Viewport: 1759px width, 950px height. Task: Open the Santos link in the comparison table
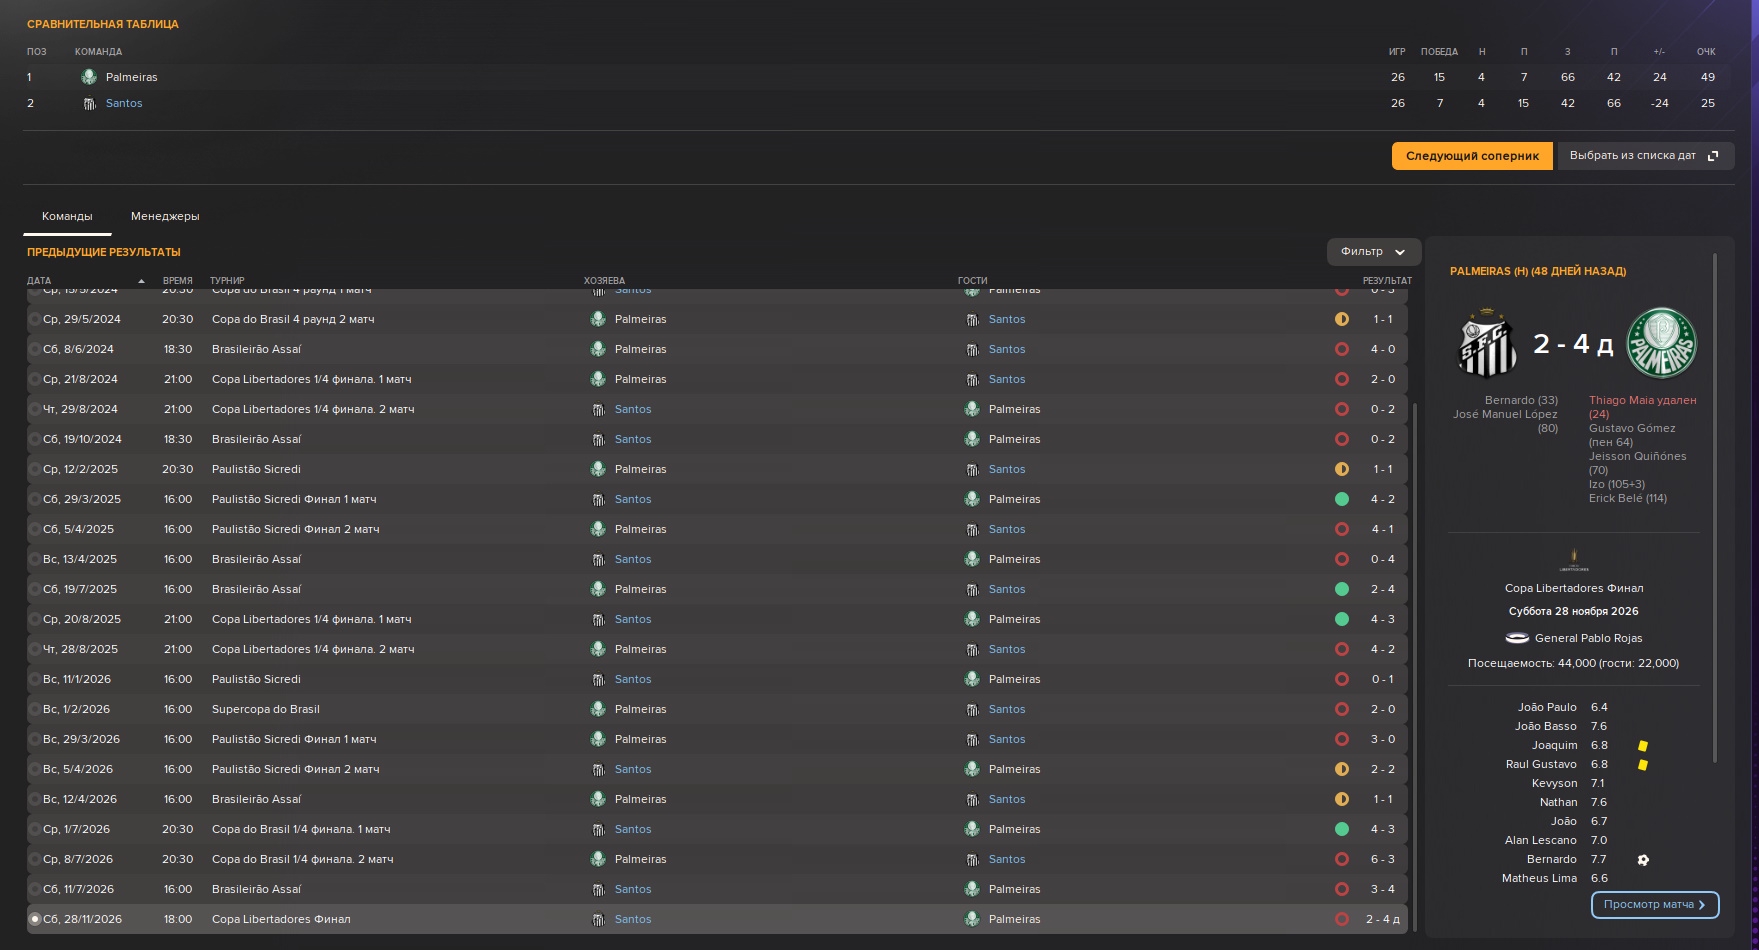(x=124, y=103)
